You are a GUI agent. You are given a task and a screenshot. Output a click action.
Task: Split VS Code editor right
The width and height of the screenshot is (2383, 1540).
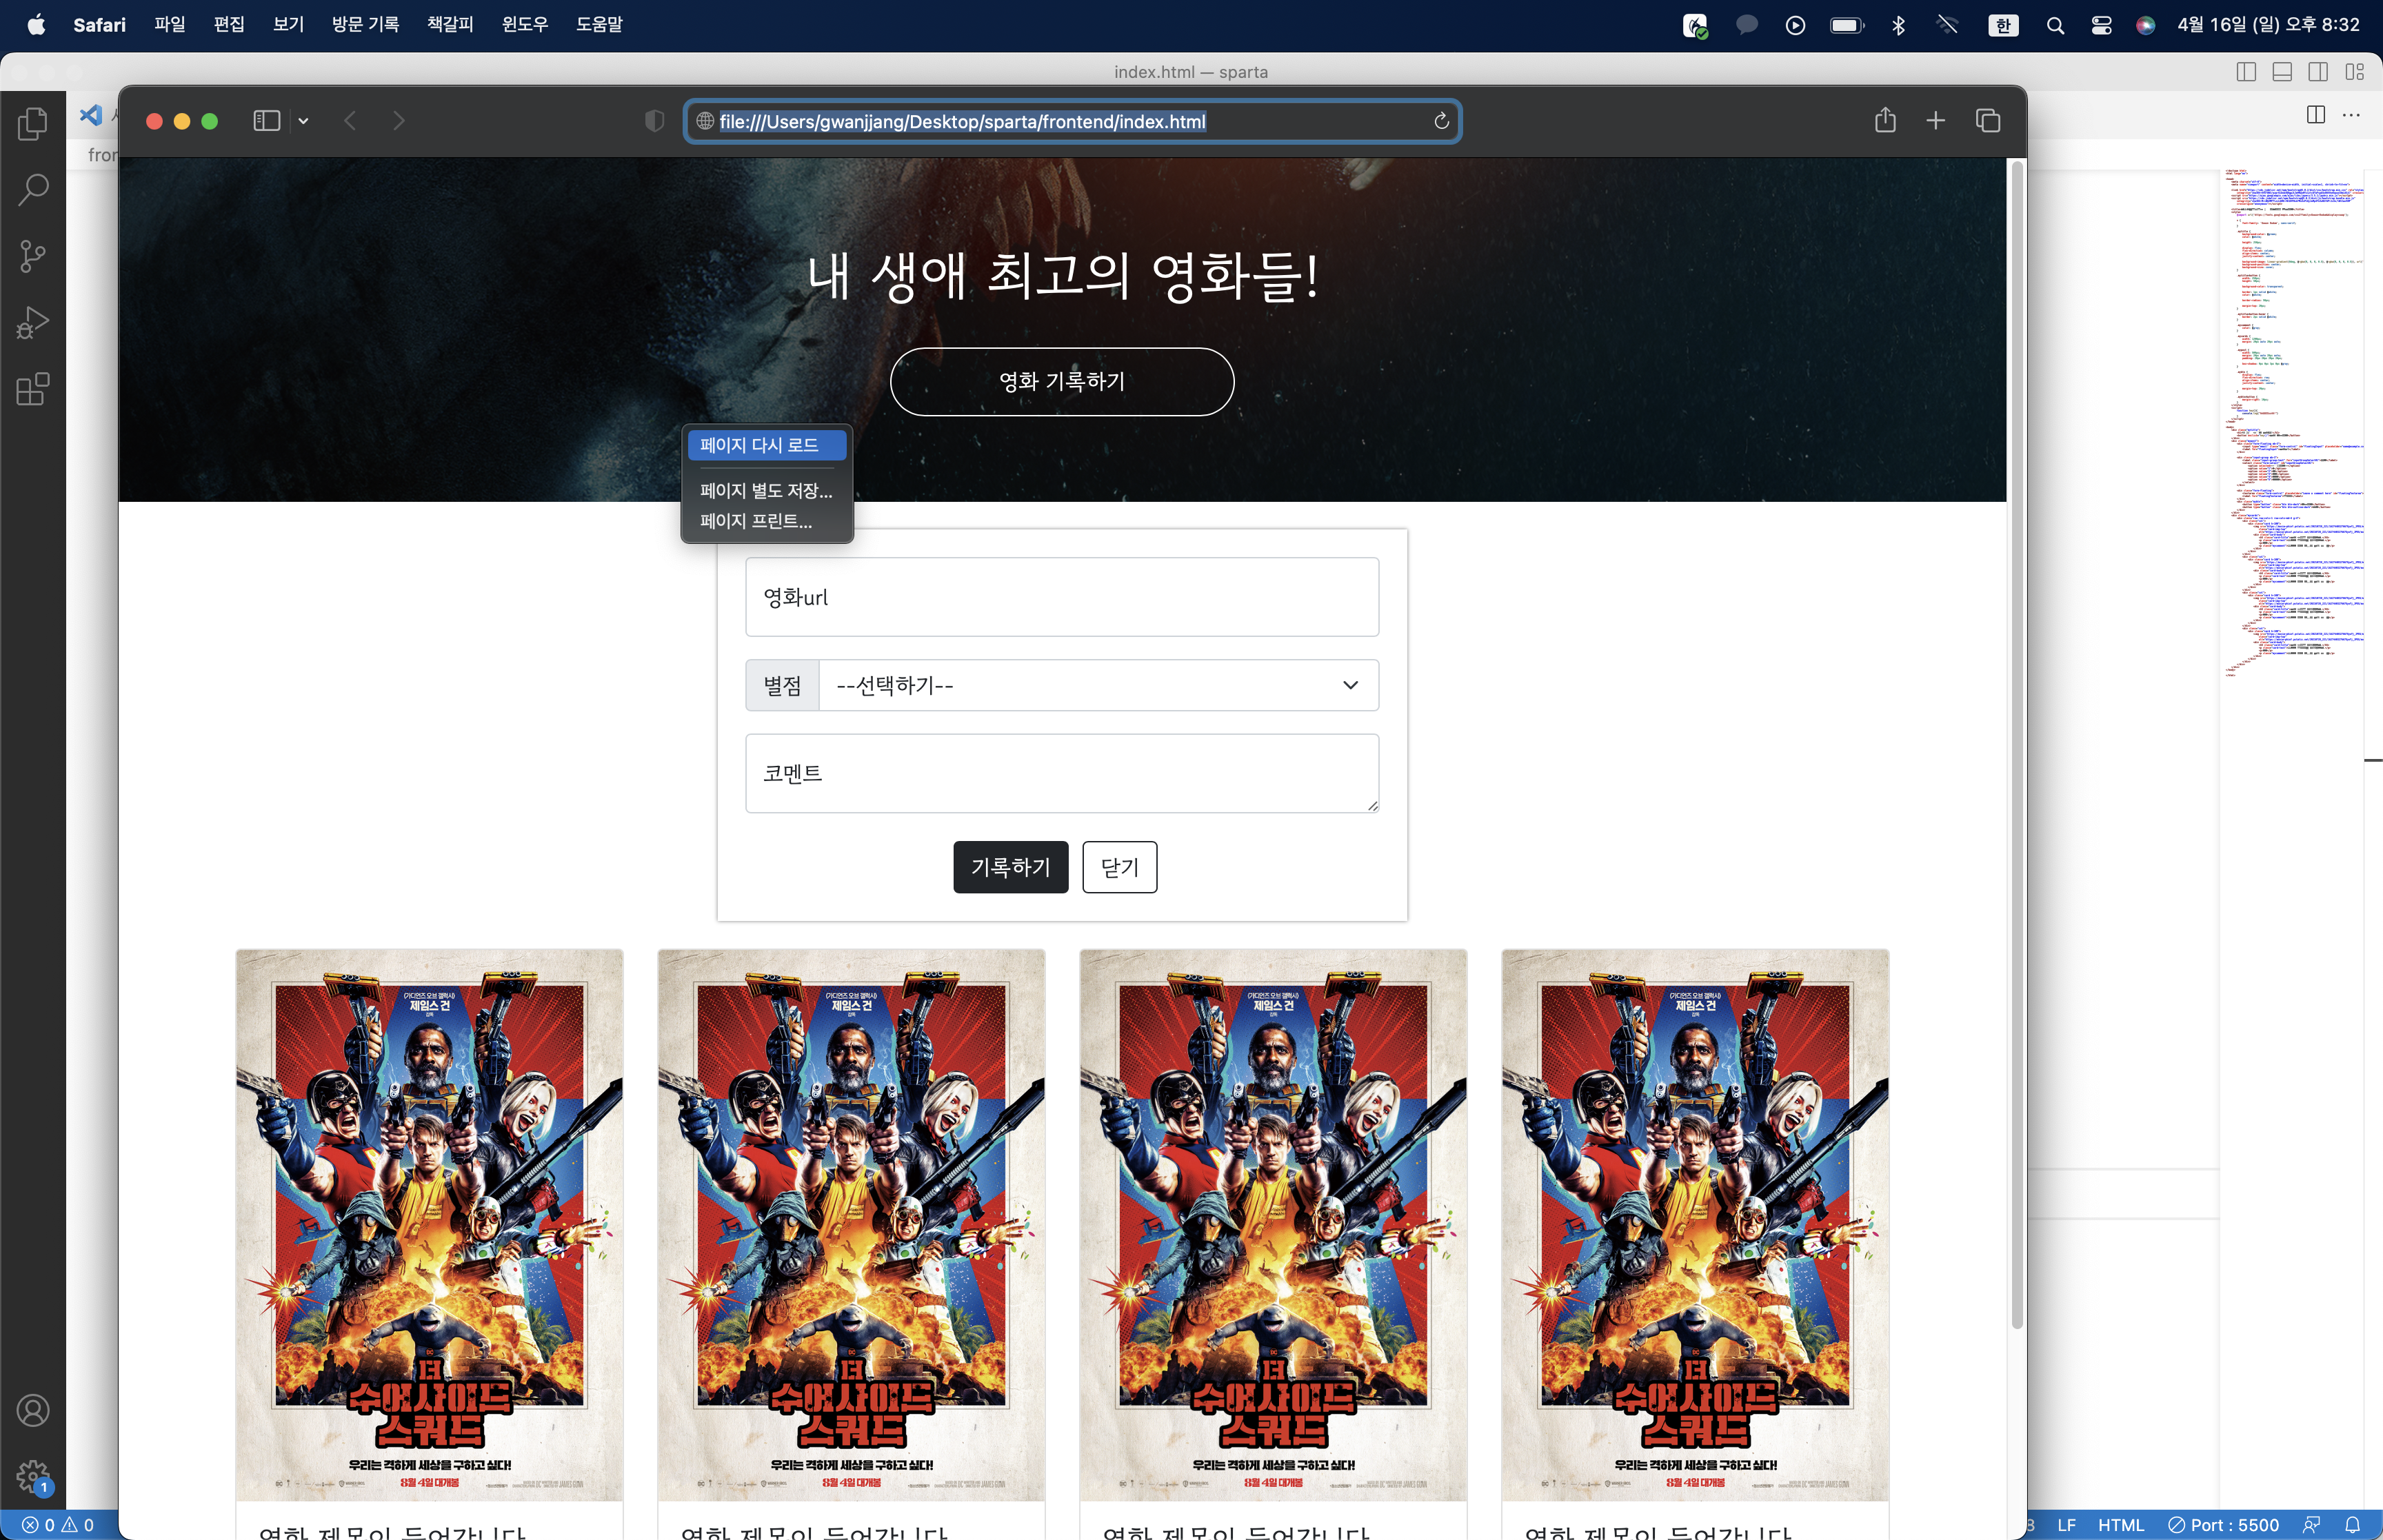(2316, 114)
